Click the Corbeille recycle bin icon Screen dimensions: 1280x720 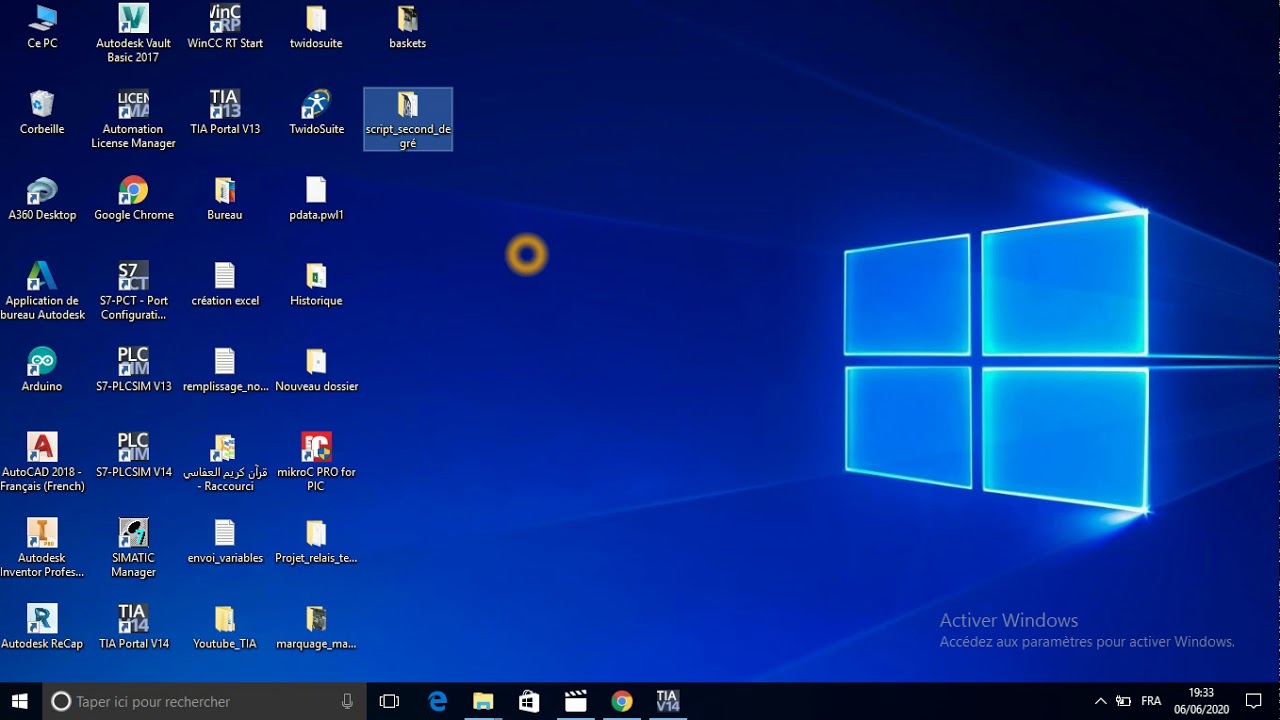[42, 113]
